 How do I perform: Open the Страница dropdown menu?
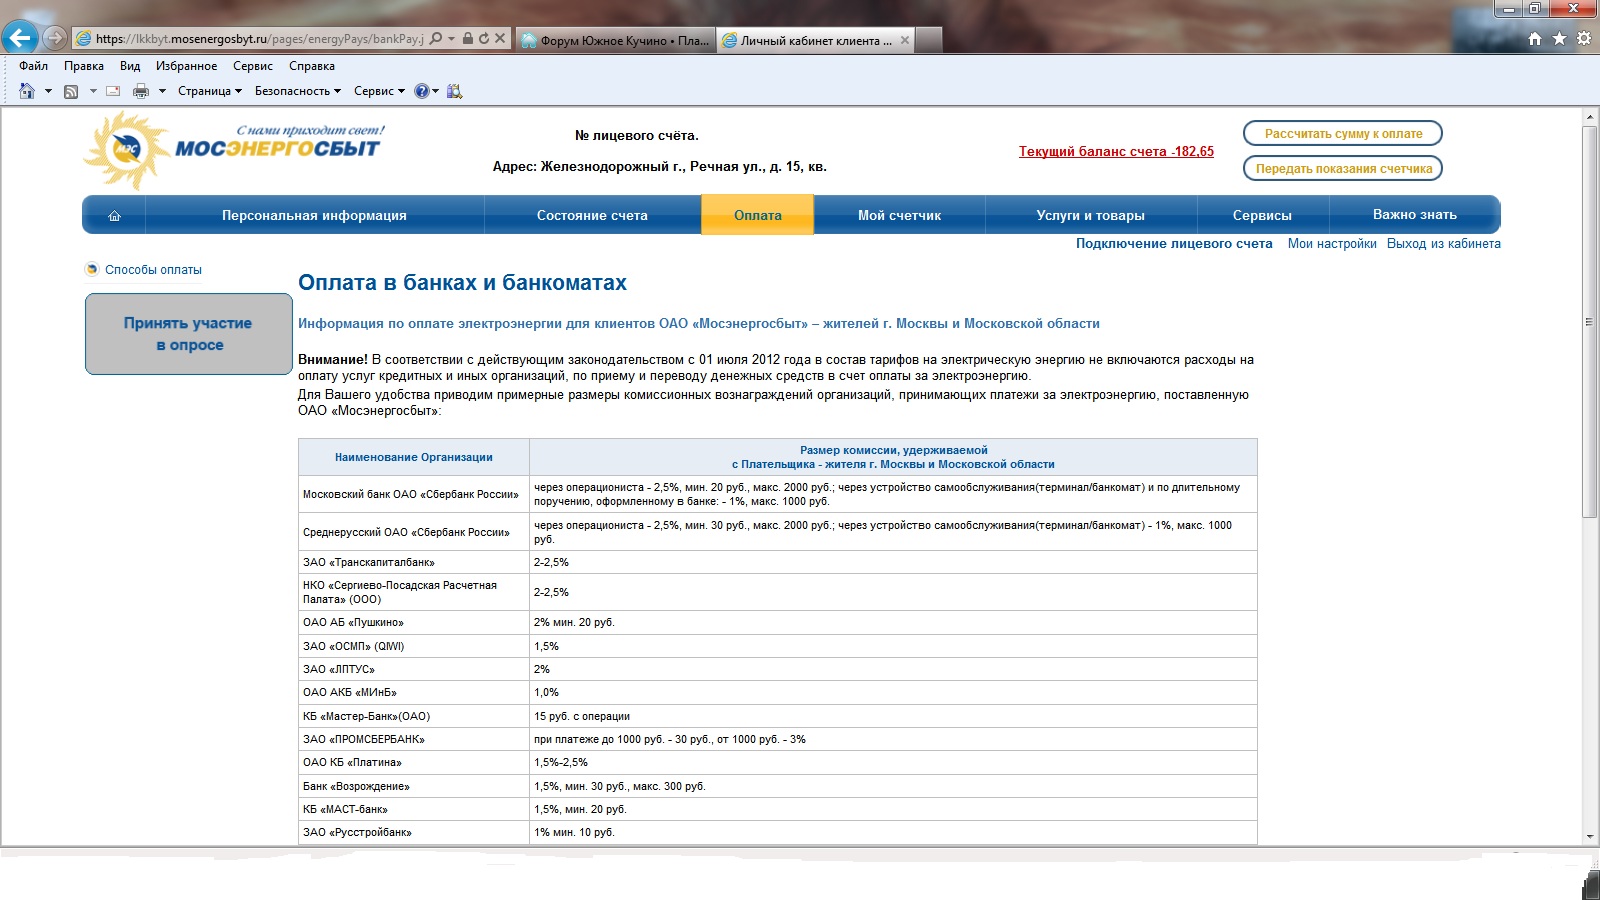point(210,91)
